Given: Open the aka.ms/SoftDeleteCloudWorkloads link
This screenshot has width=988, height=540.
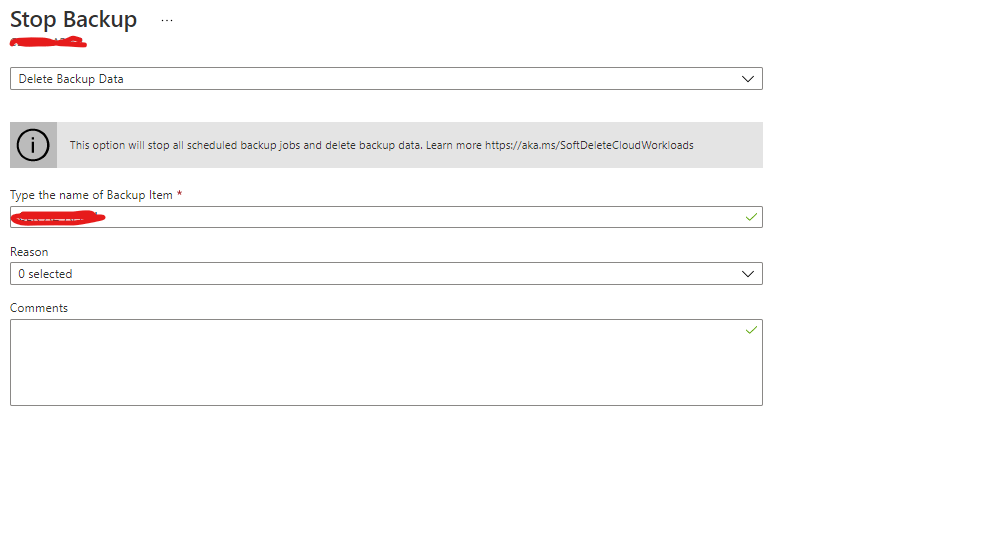Looking at the screenshot, I should 589,146.
